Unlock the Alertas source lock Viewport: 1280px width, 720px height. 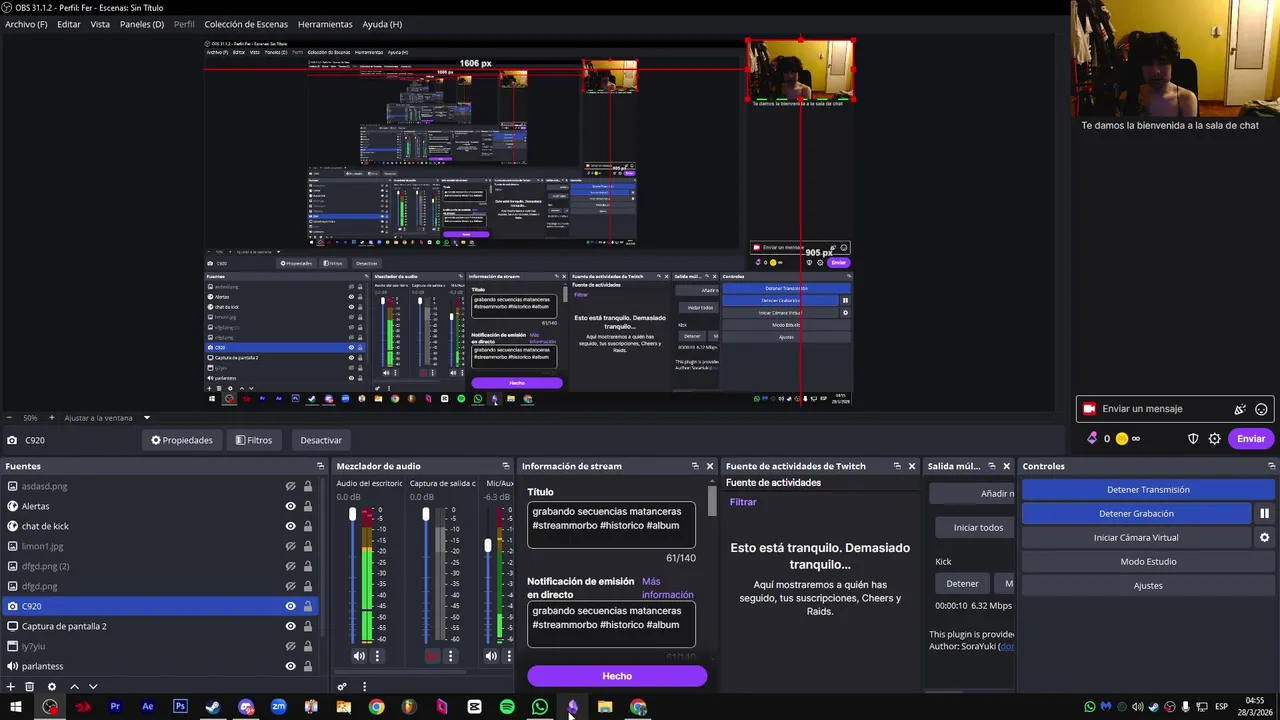(x=307, y=506)
